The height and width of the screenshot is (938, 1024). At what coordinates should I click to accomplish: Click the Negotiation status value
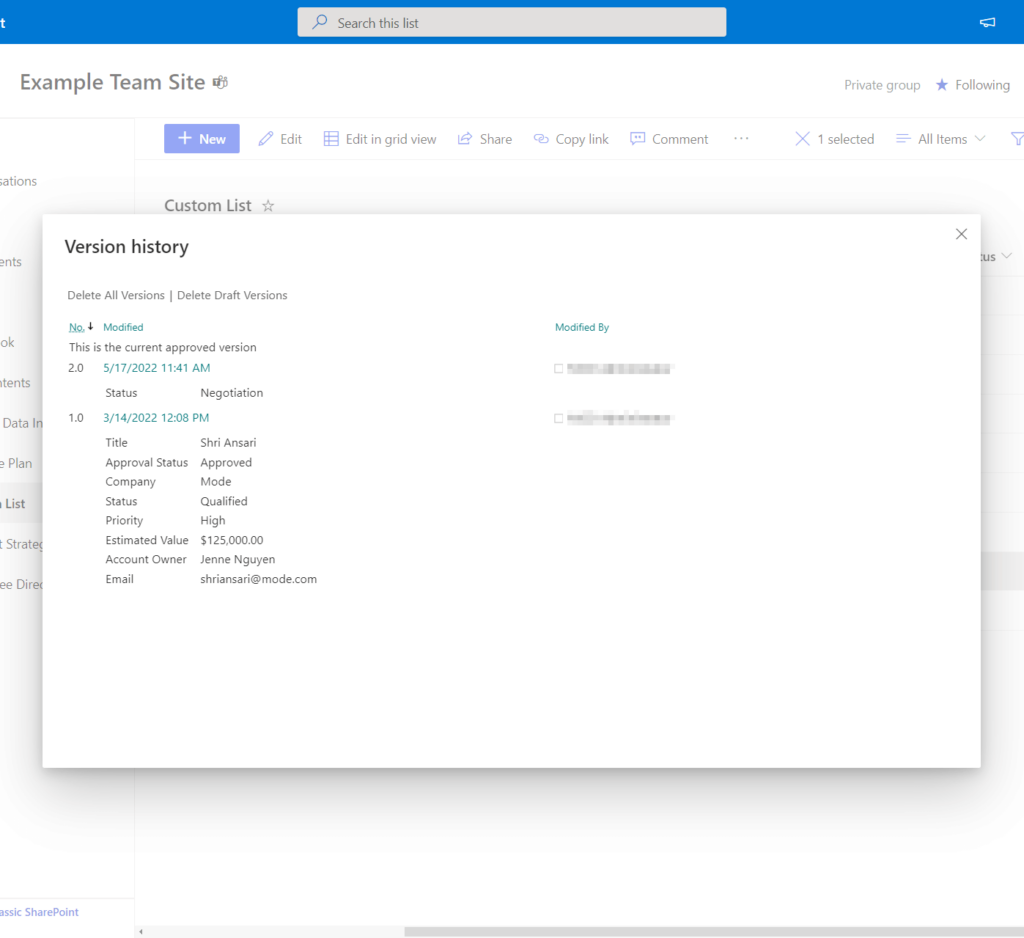(232, 393)
